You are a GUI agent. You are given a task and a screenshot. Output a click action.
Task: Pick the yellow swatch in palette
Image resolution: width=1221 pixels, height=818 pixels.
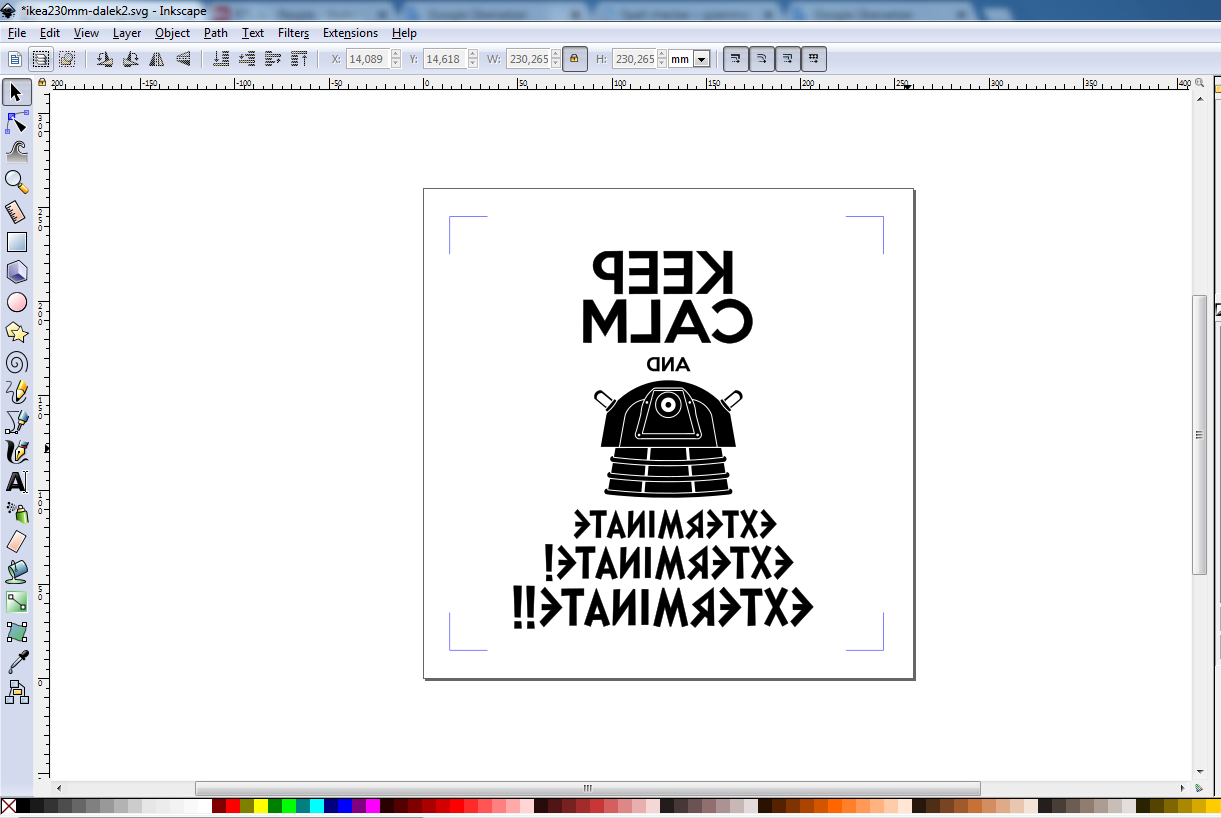(260, 806)
